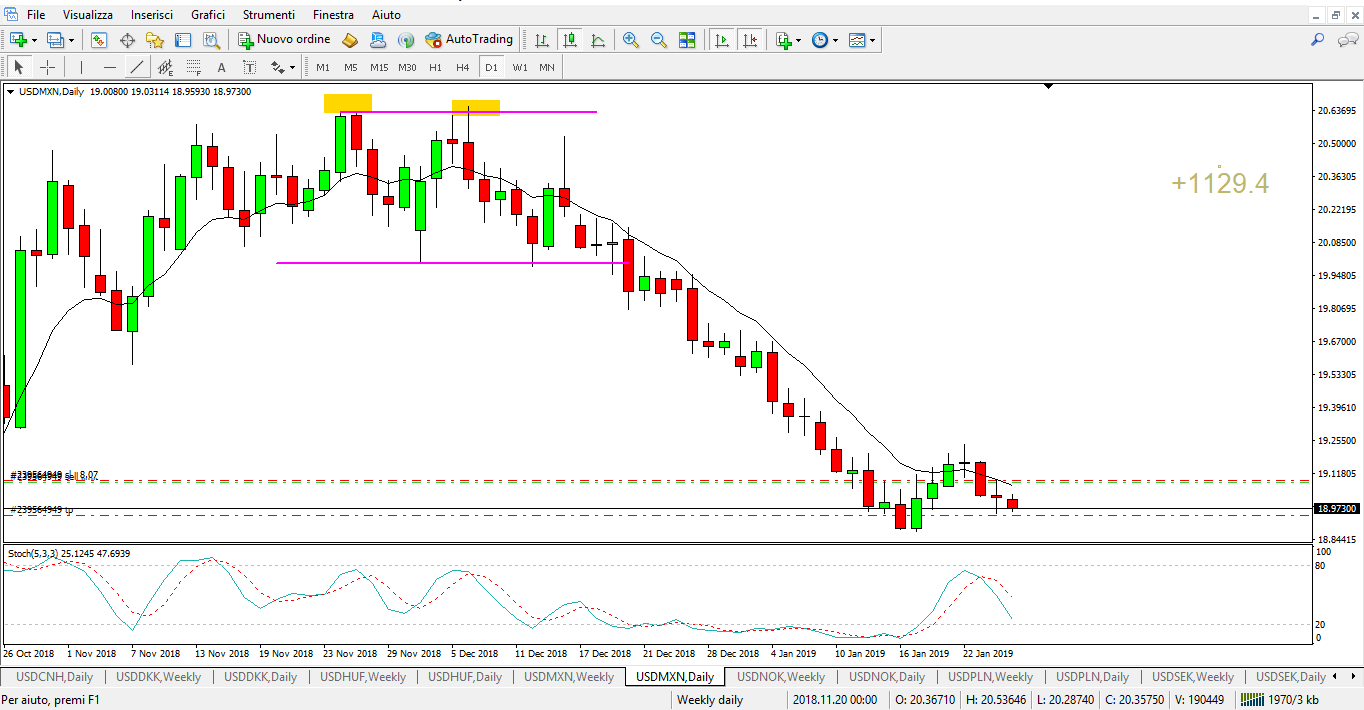Click the Nuovo ordine button
Screen dimensions: 1364x710
tap(284, 40)
